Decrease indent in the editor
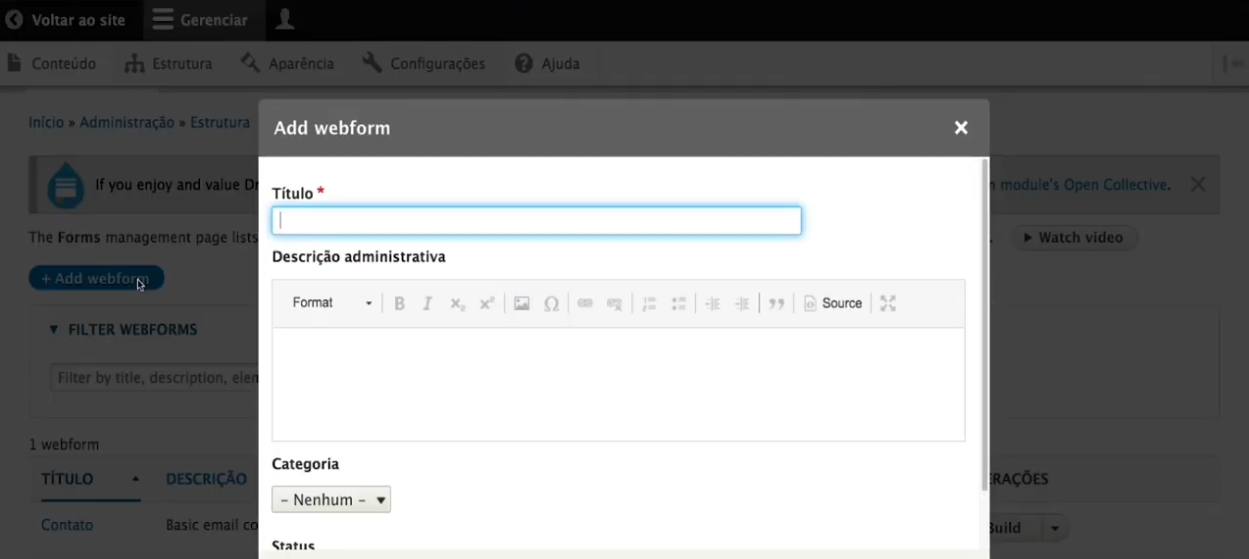 tap(712, 303)
